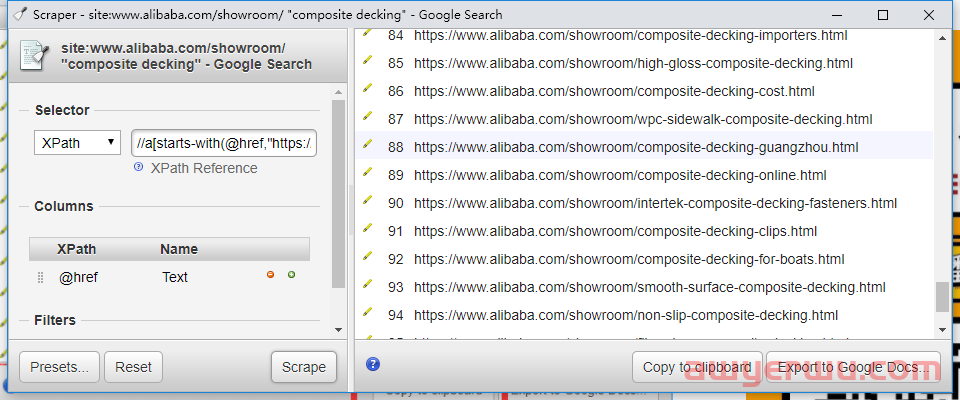The height and width of the screenshot is (400, 960).
Task: Open the XPath selector type dropdown
Action: (x=77, y=143)
